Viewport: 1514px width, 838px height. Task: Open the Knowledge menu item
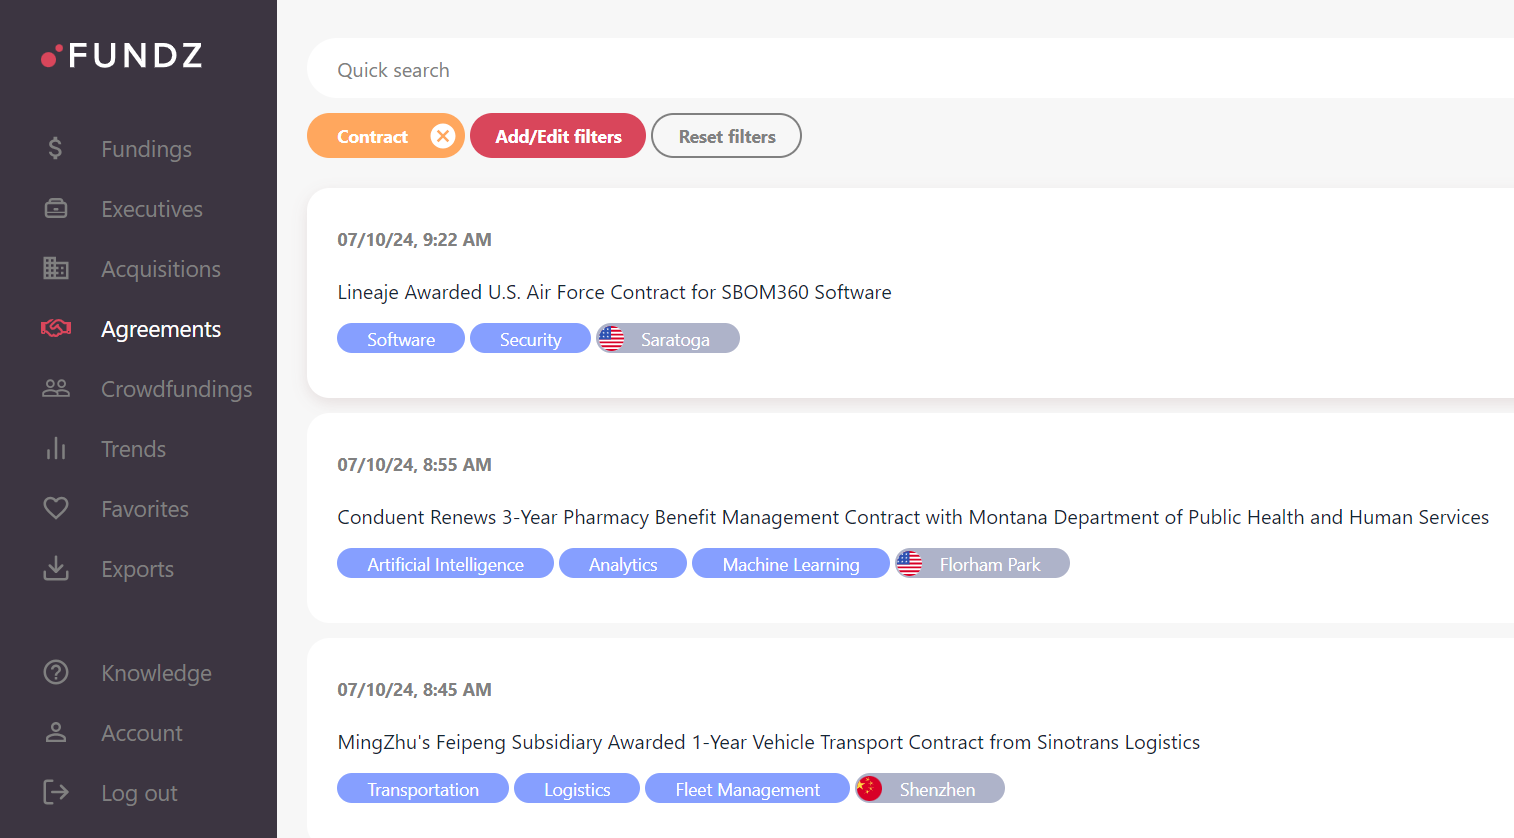click(x=156, y=673)
